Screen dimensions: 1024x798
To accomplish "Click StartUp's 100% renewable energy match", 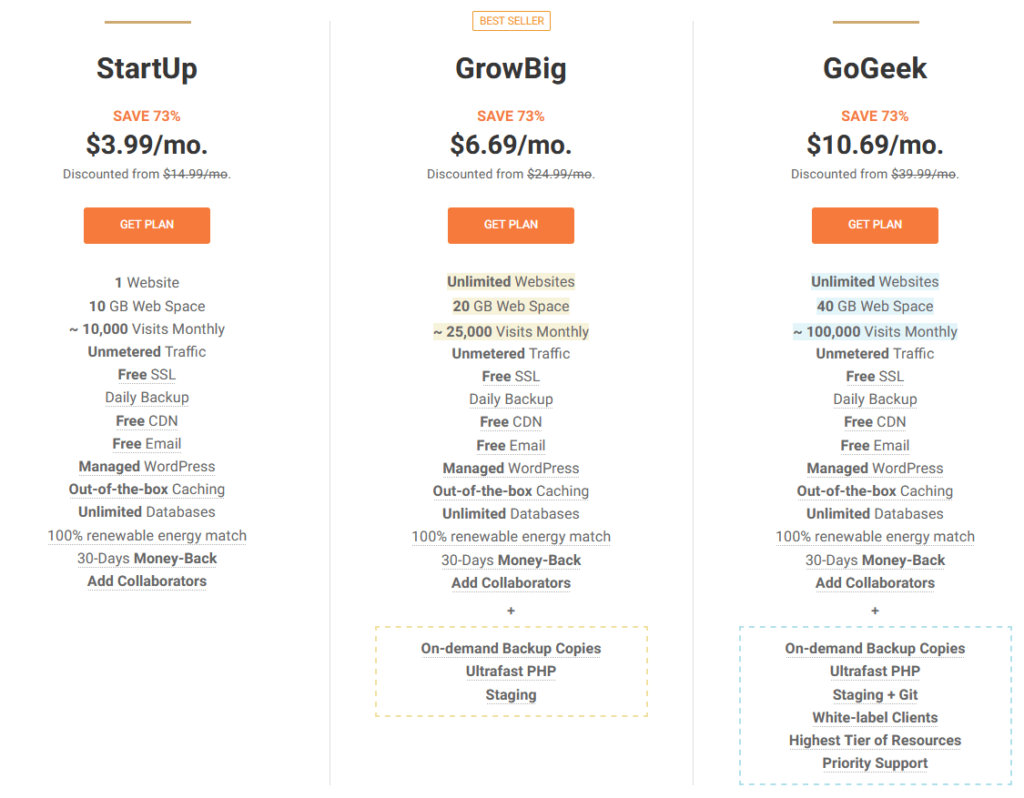I will click(147, 535).
